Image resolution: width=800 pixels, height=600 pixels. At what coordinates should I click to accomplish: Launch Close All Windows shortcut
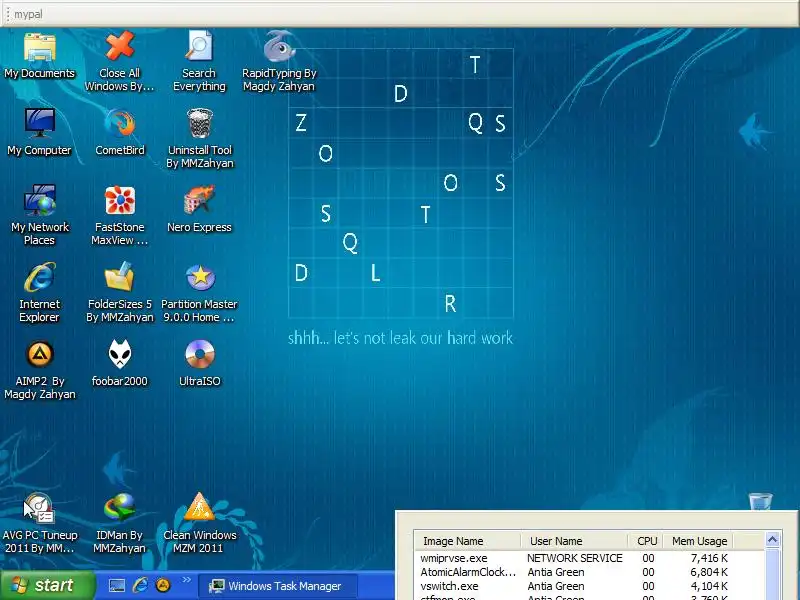coord(119,61)
